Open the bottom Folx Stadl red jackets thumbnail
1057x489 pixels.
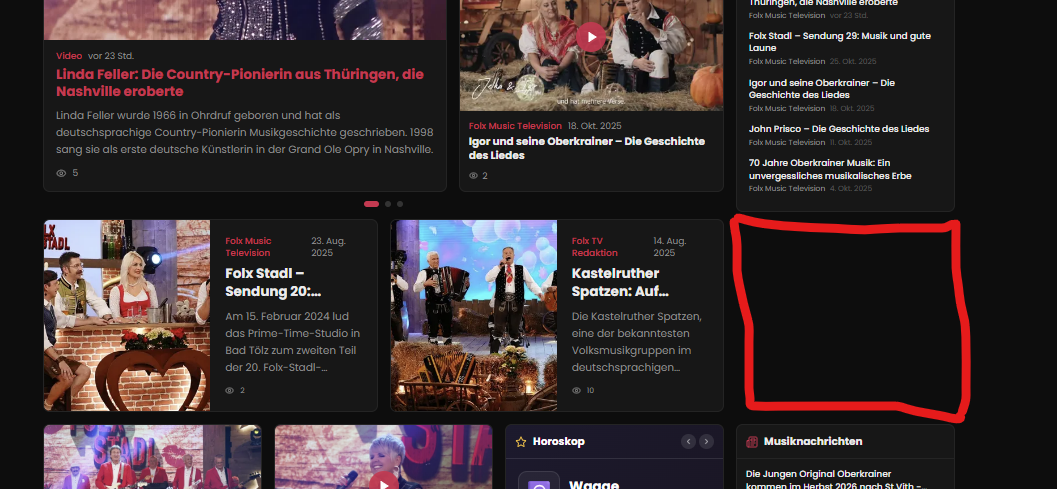pos(152,457)
